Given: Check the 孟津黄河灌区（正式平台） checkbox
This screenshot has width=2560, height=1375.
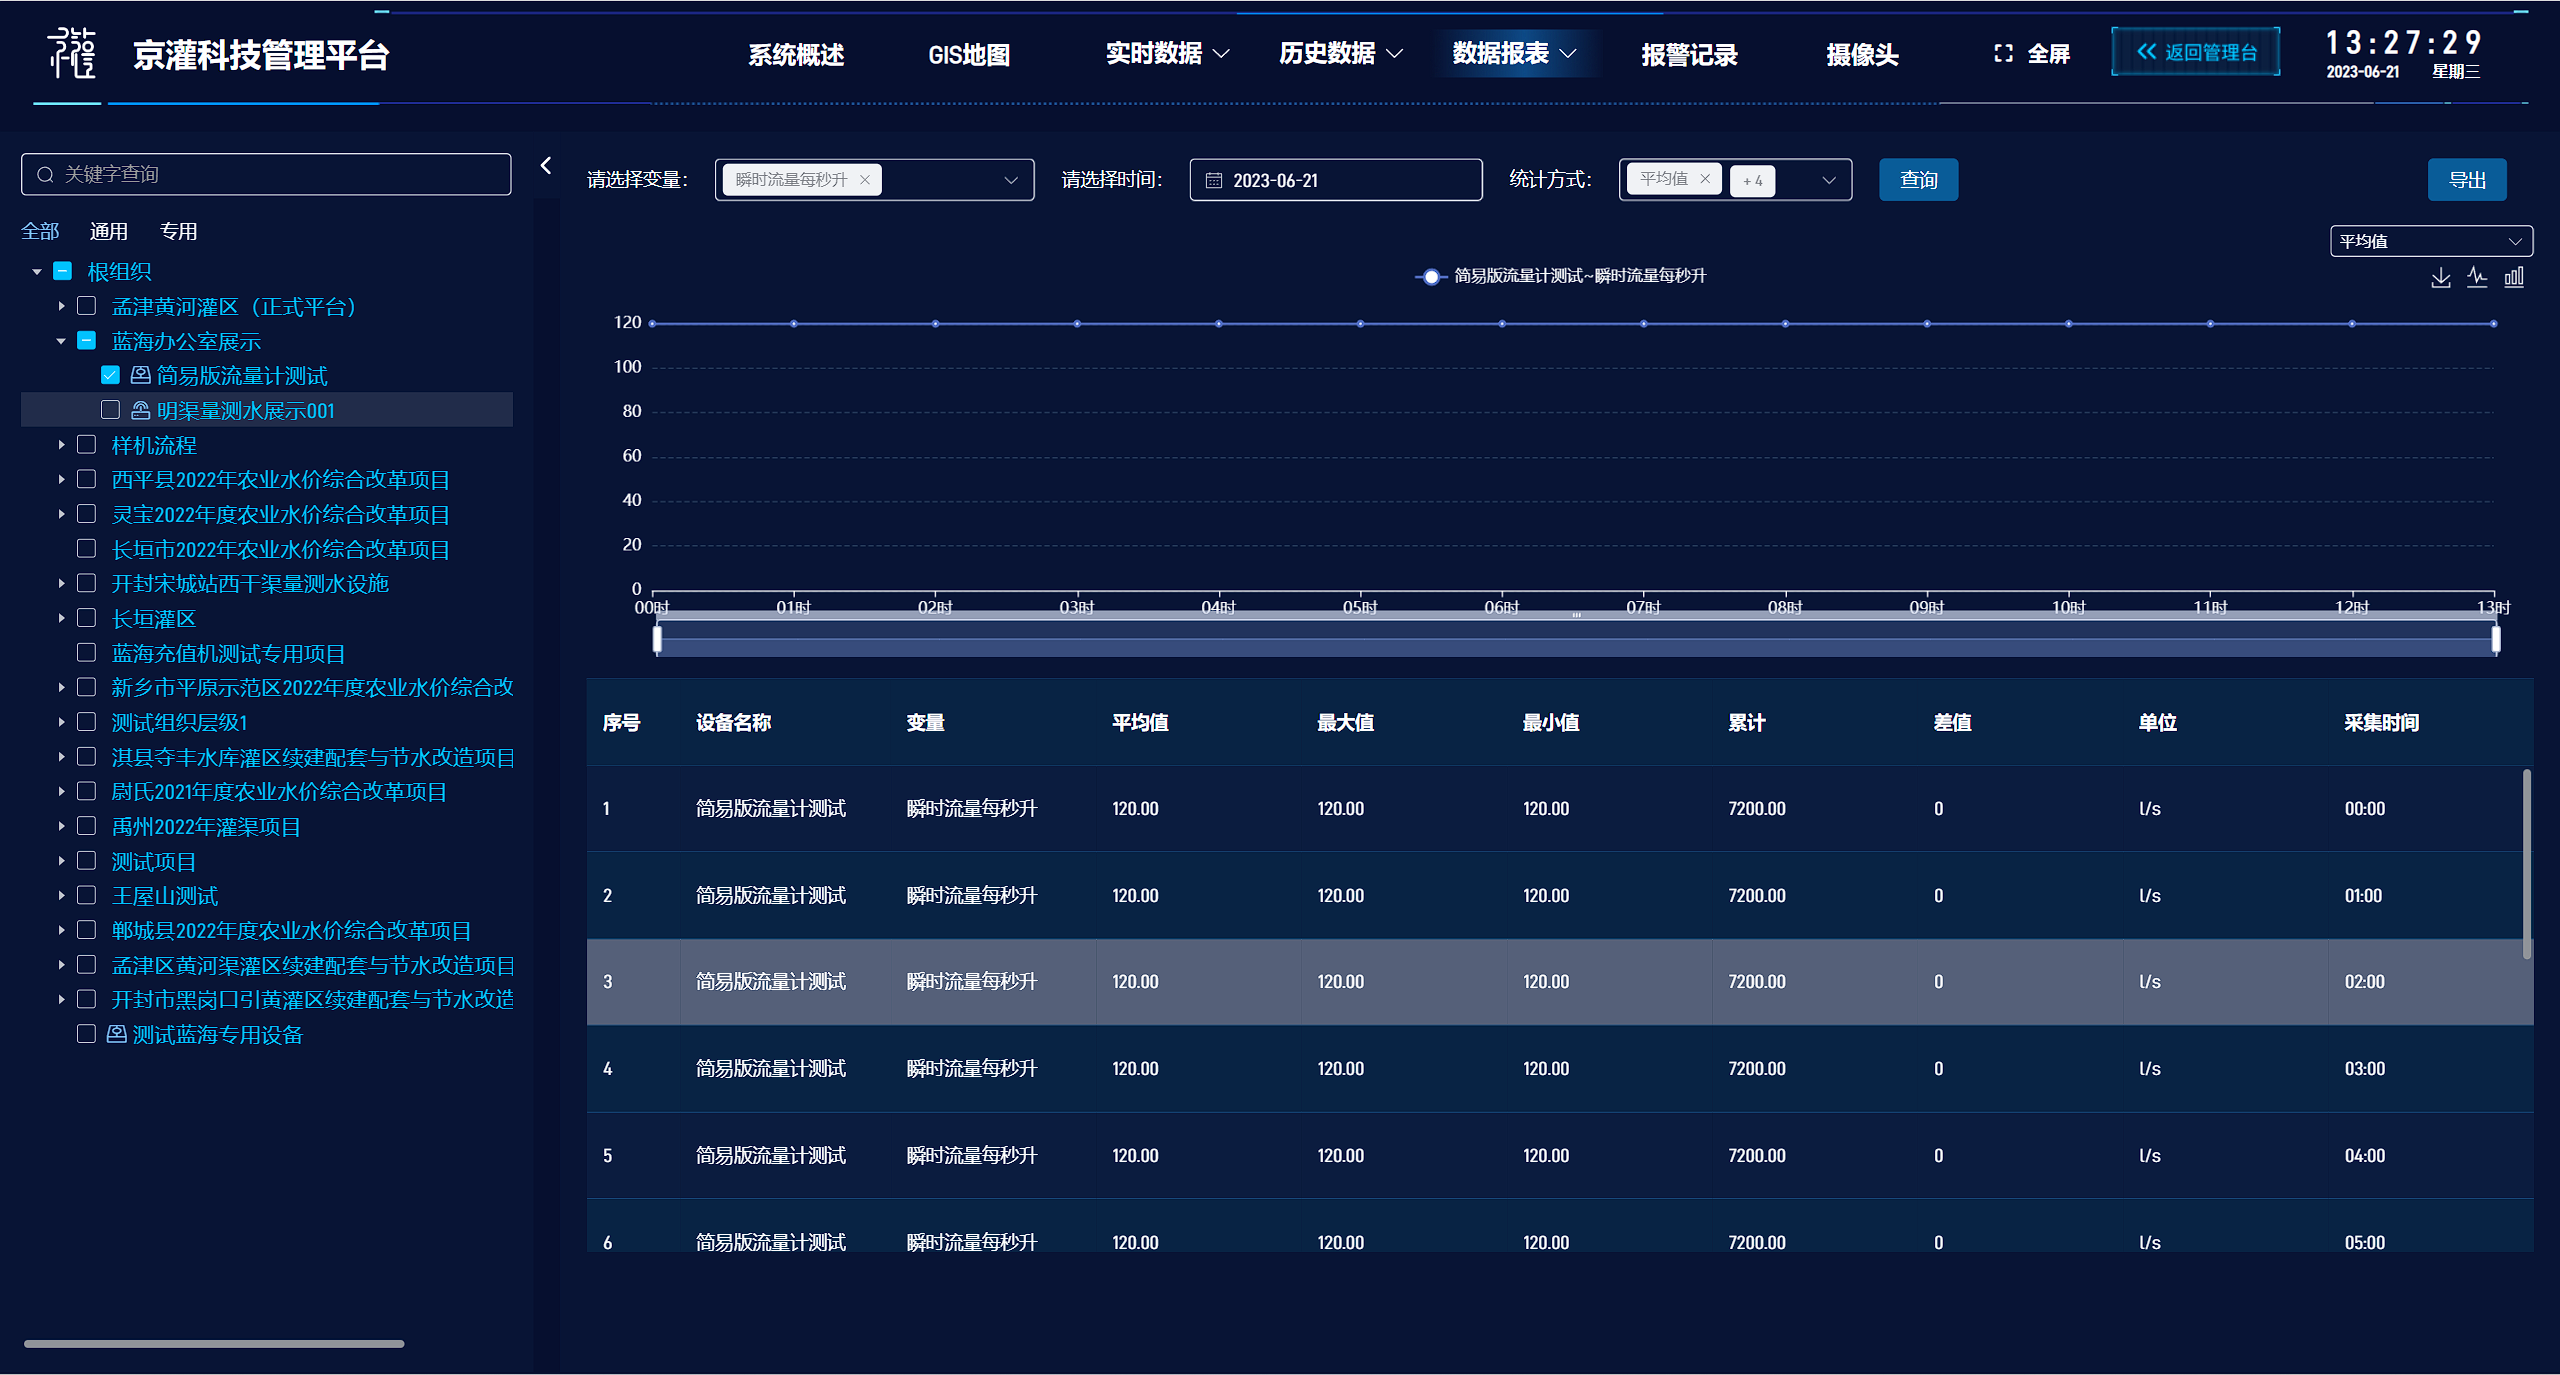Looking at the screenshot, I should click(x=87, y=306).
